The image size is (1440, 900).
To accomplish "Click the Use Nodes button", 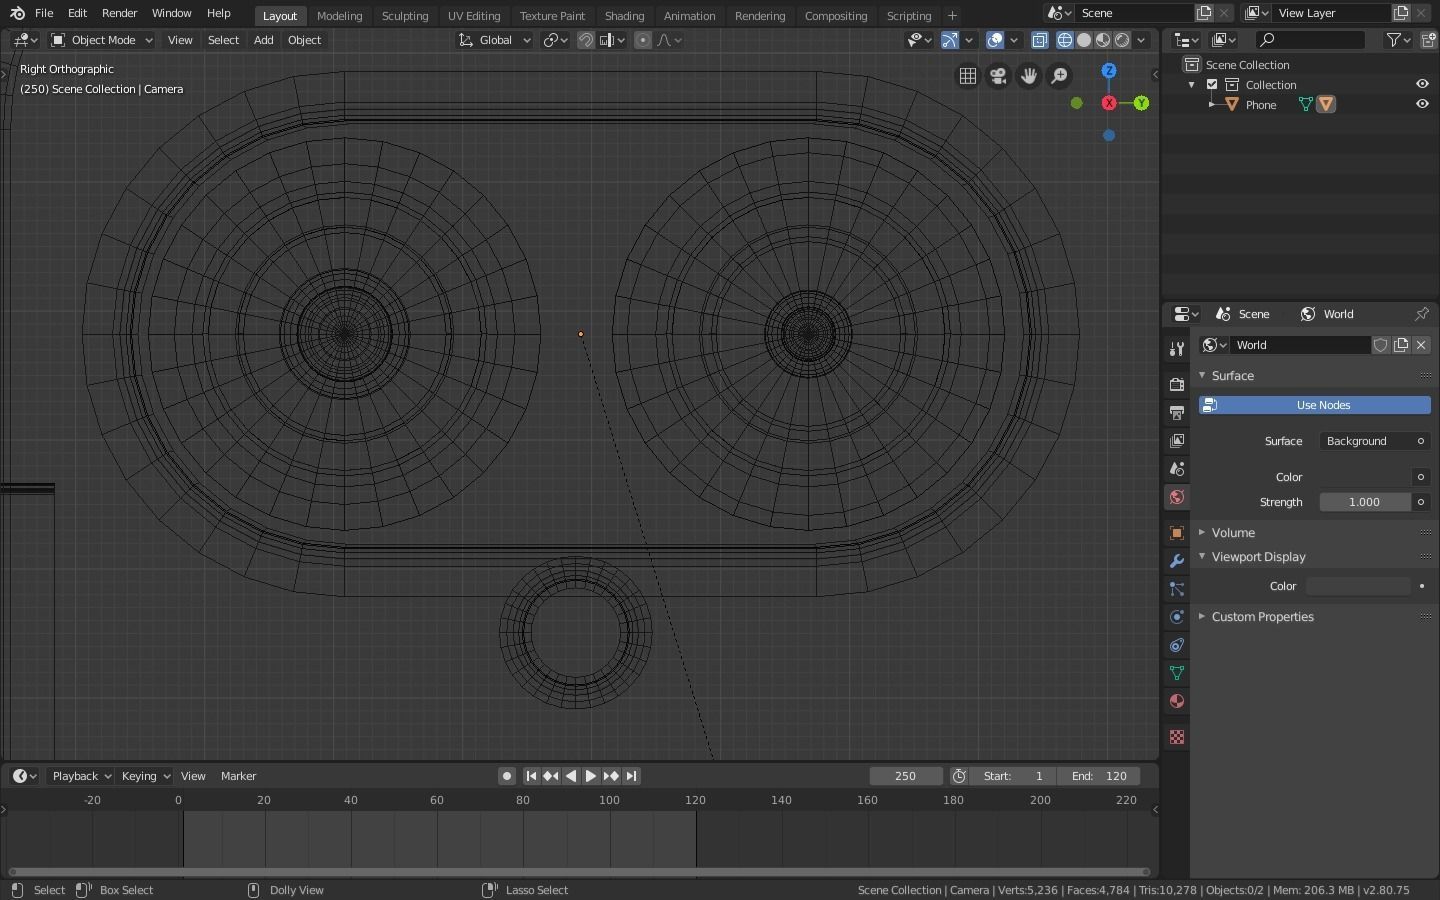I will [1315, 405].
